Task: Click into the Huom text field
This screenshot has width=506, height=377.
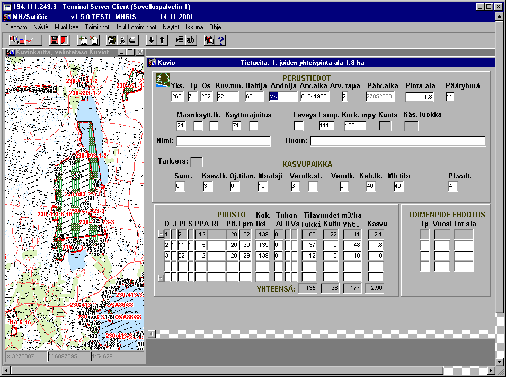Action: [398, 141]
